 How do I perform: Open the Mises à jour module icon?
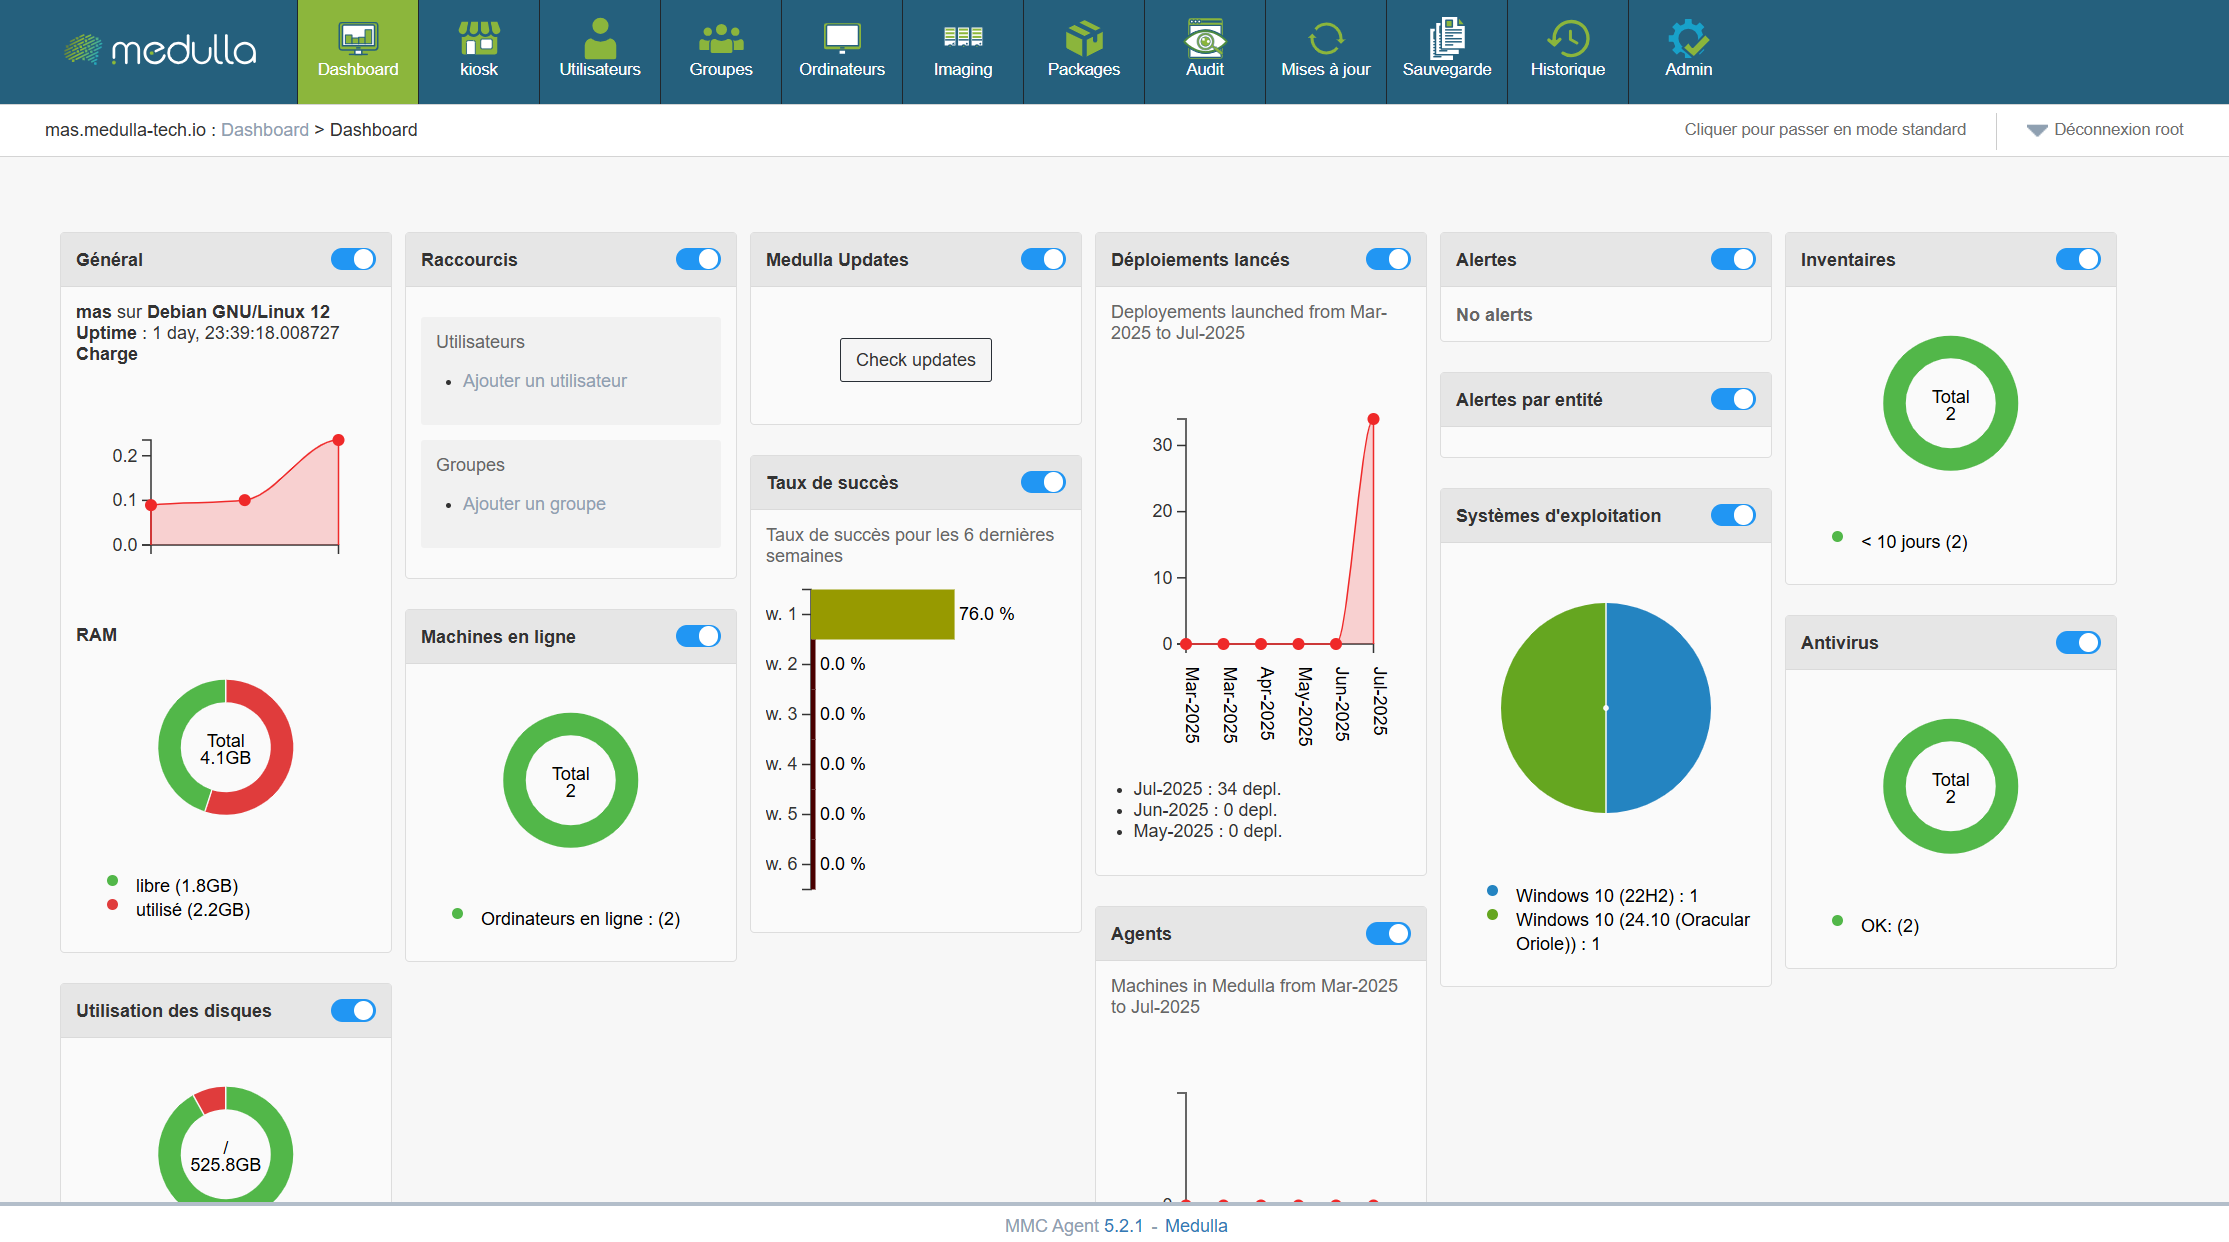(1326, 51)
